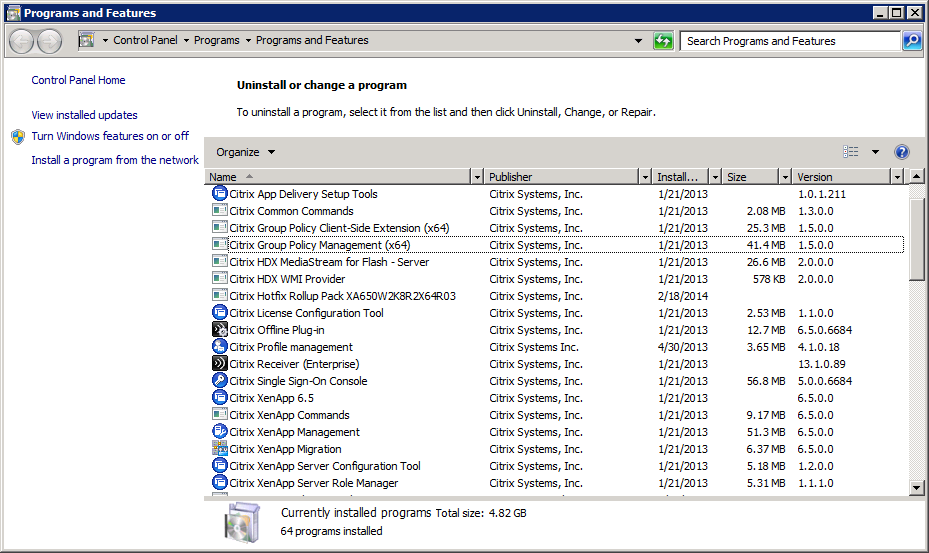Click Control Panel breadcrumb segment
The height and width of the screenshot is (553, 929).
point(145,41)
